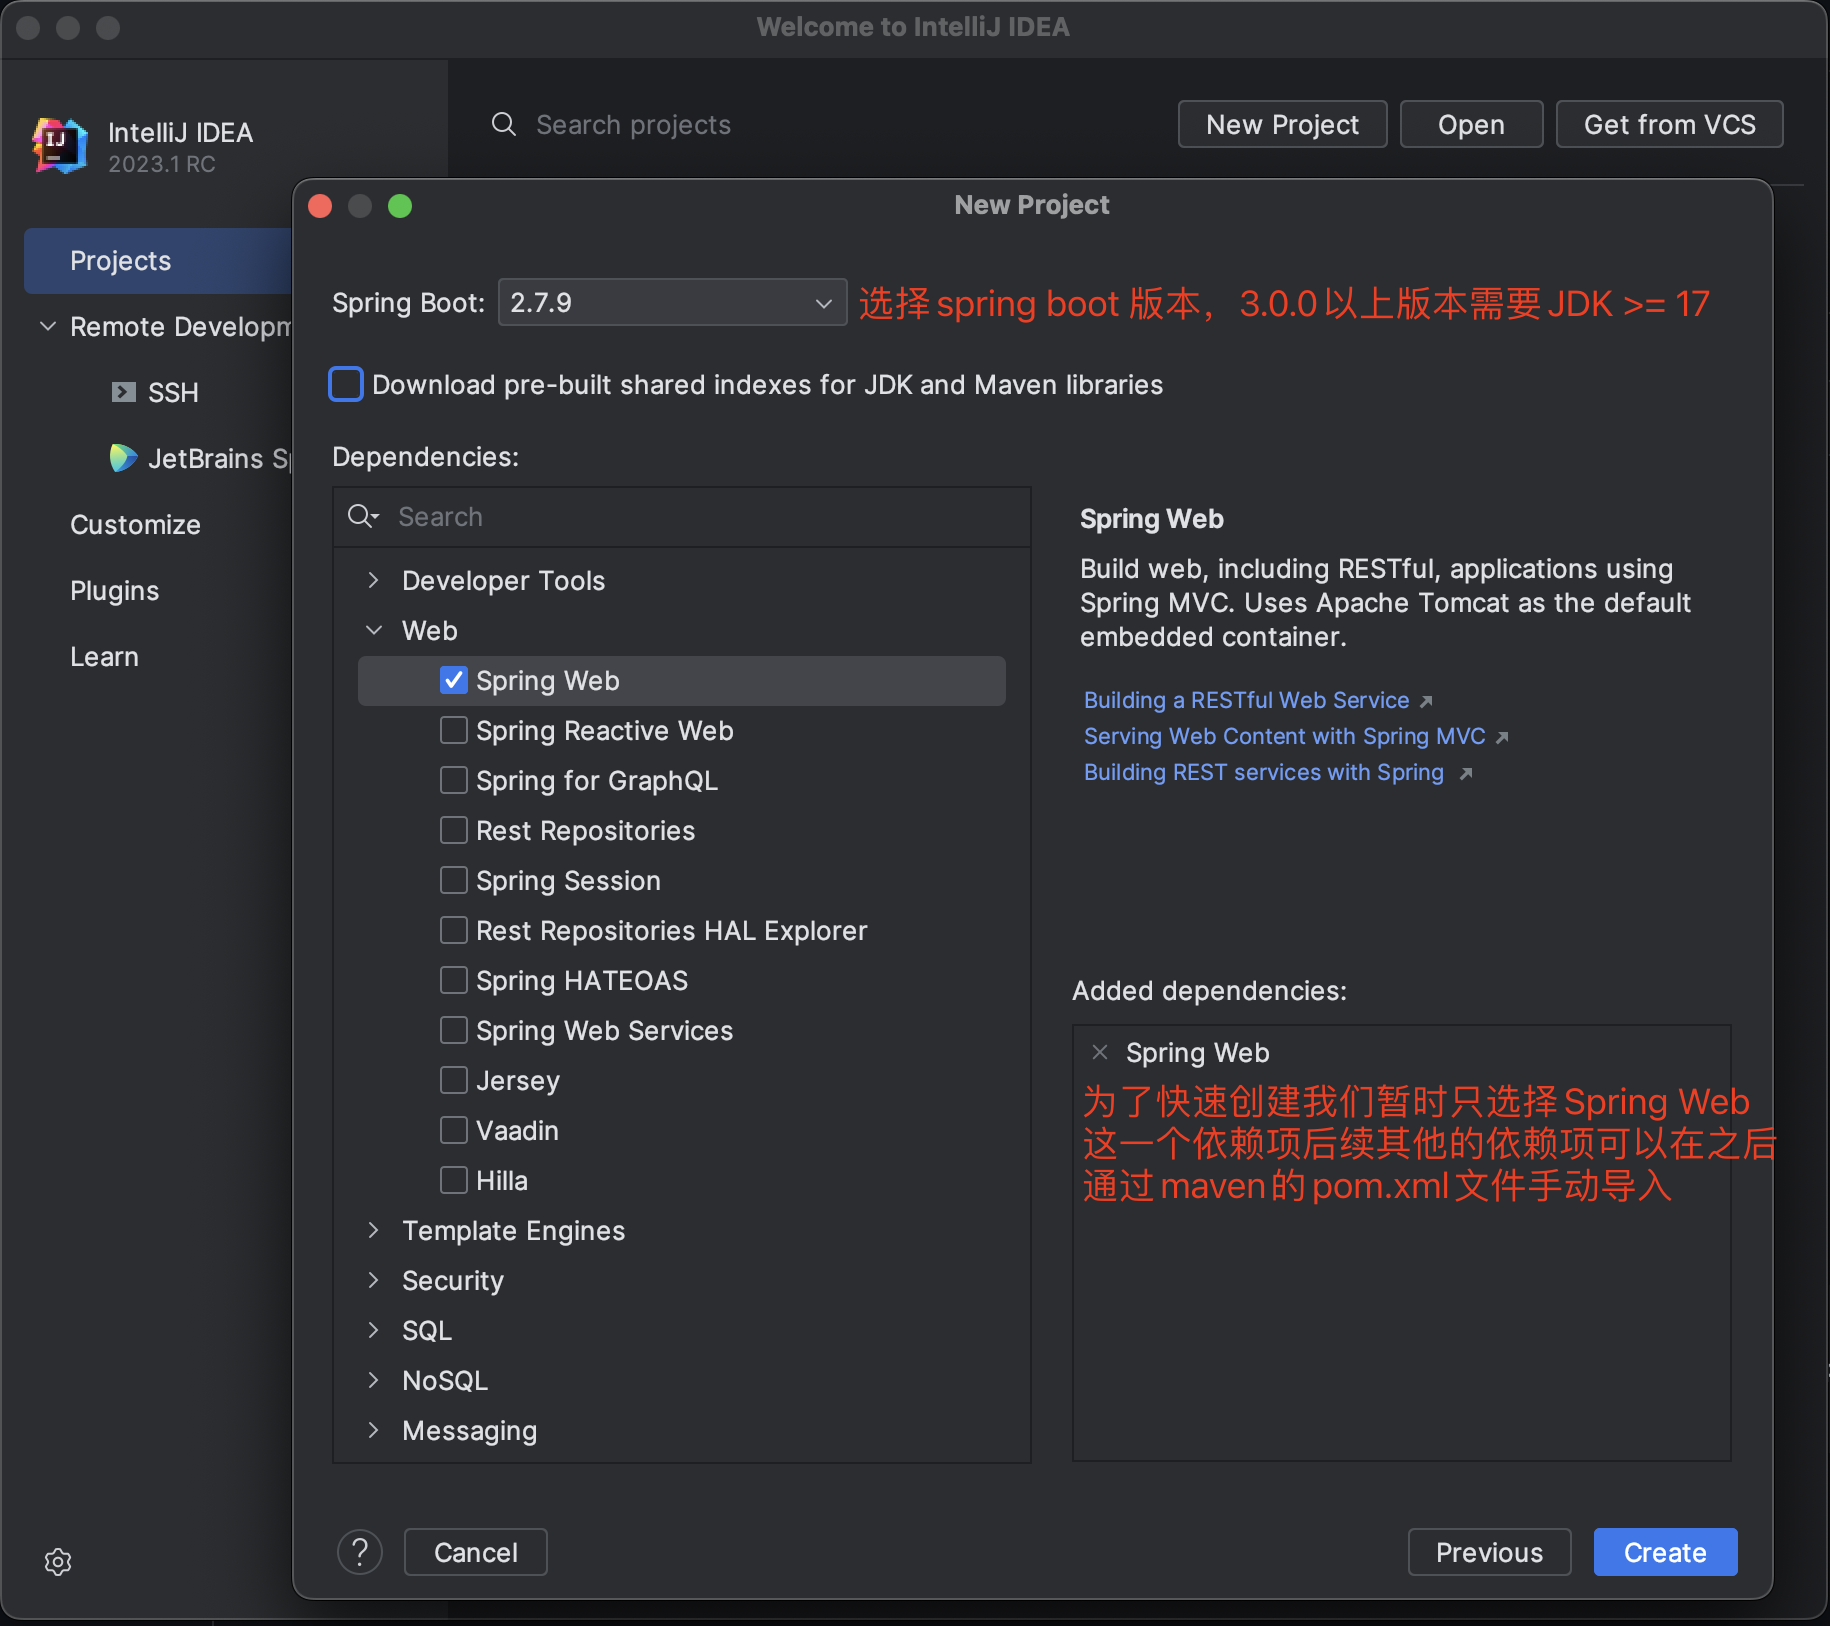Expand the Developer Tools category
The height and width of the screenshot is (1626, 1830).
373,580
